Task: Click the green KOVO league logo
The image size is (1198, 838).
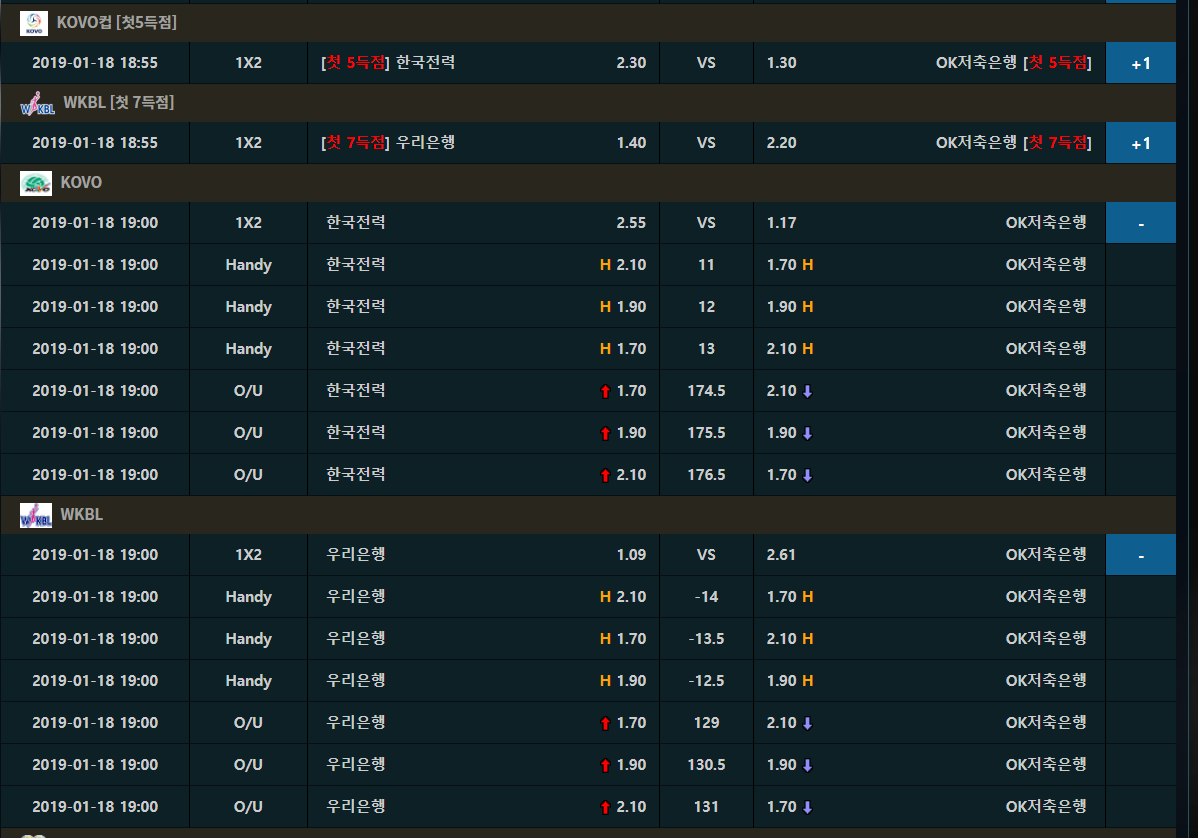Action: click(x=36, y=183)
